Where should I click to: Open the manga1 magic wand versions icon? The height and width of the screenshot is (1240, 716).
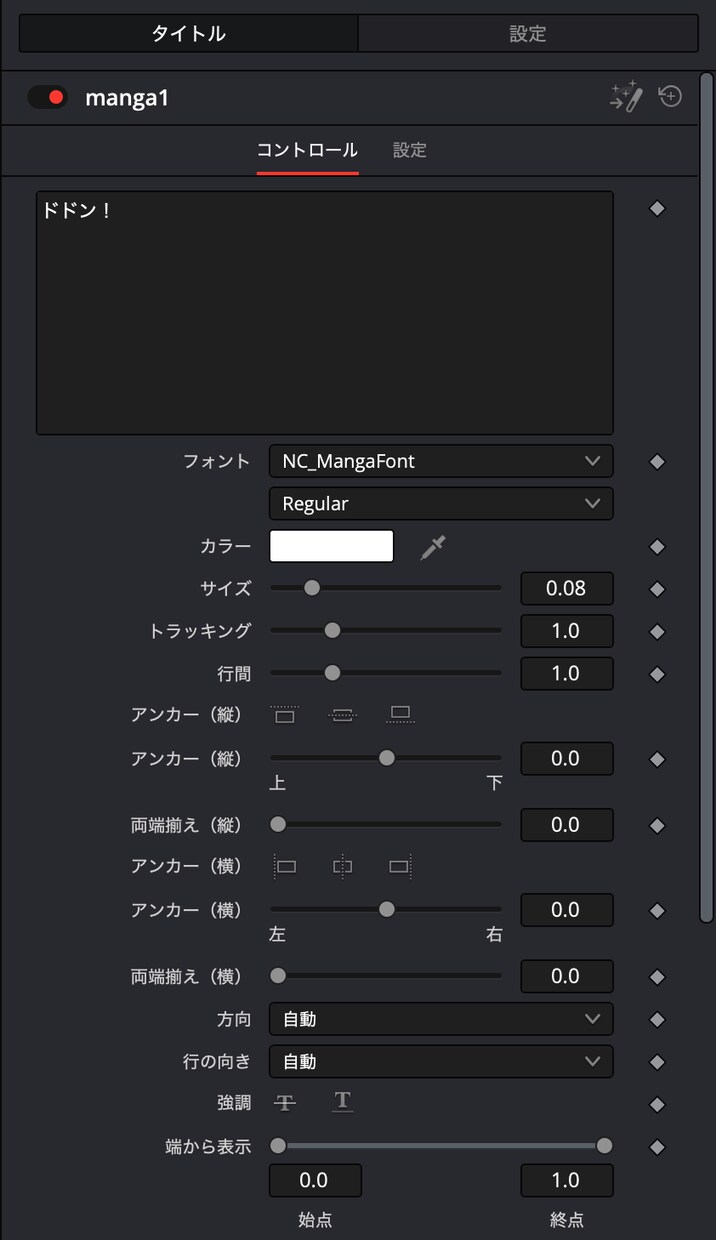coord(626,97)
